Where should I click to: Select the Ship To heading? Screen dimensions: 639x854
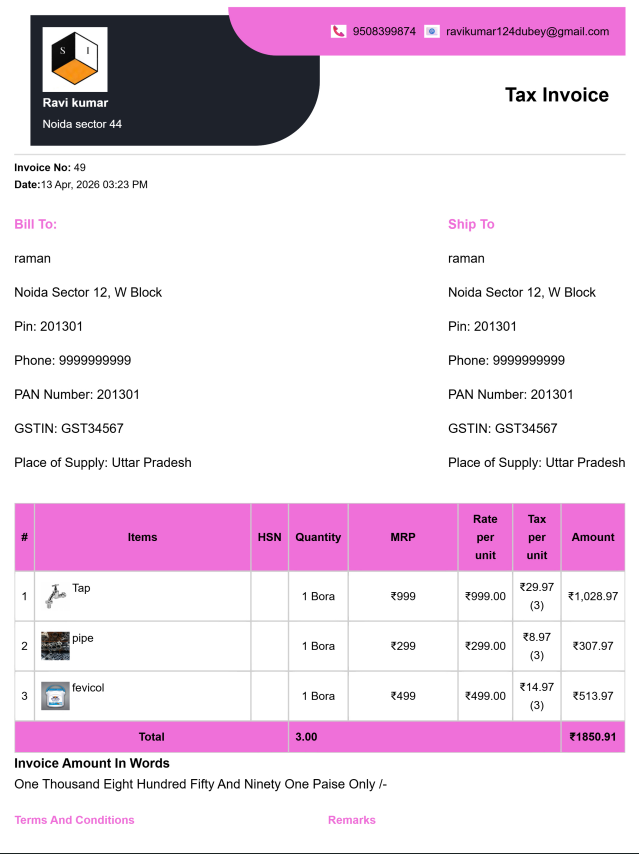coord(471,224)
